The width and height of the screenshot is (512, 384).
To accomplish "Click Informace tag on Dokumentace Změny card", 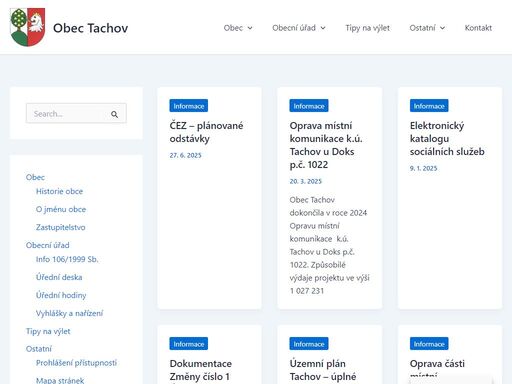I will [189, 344].
